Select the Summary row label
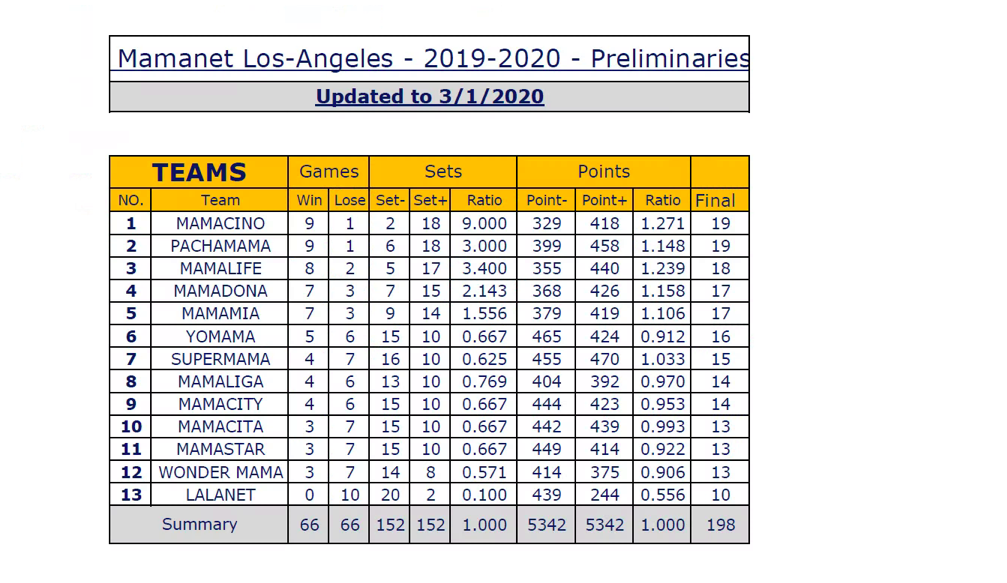The image size is (1007, 583). [199, 525]
